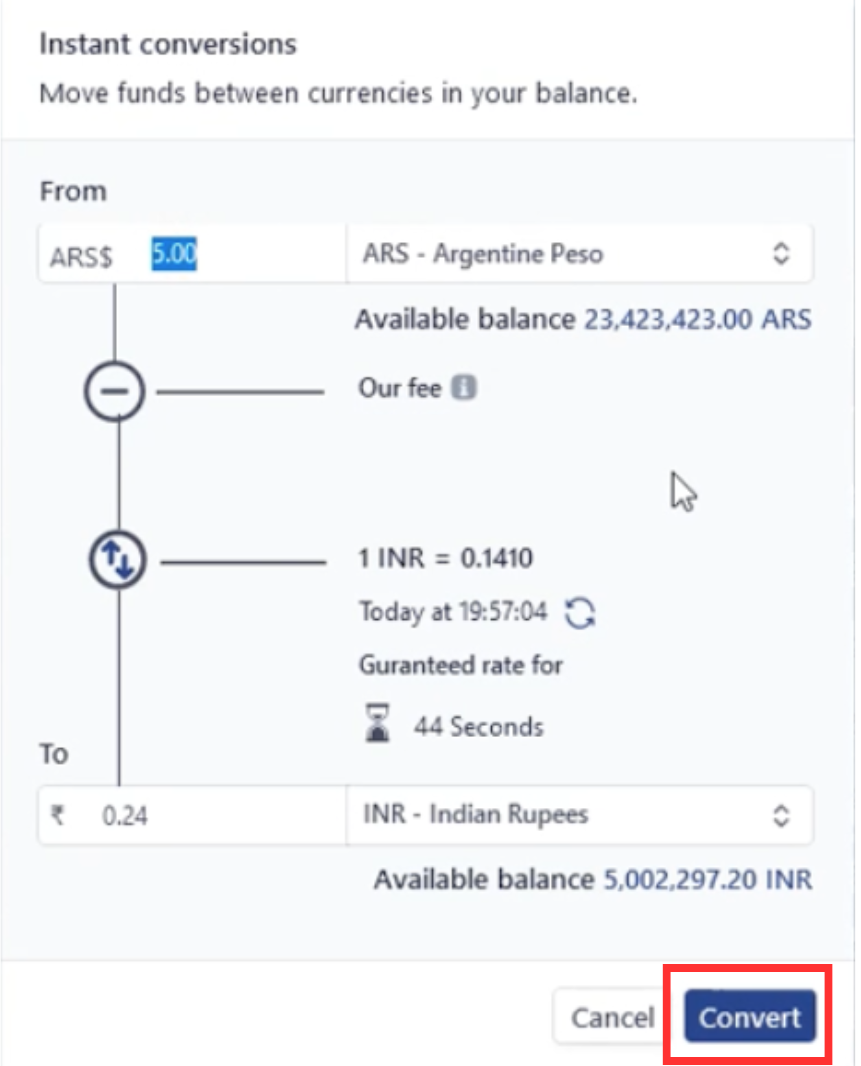The height and width of the screenshot is (1066, 861).
Task: Open the INR - Indian Rupees dropdown
Action: (578, 815)
